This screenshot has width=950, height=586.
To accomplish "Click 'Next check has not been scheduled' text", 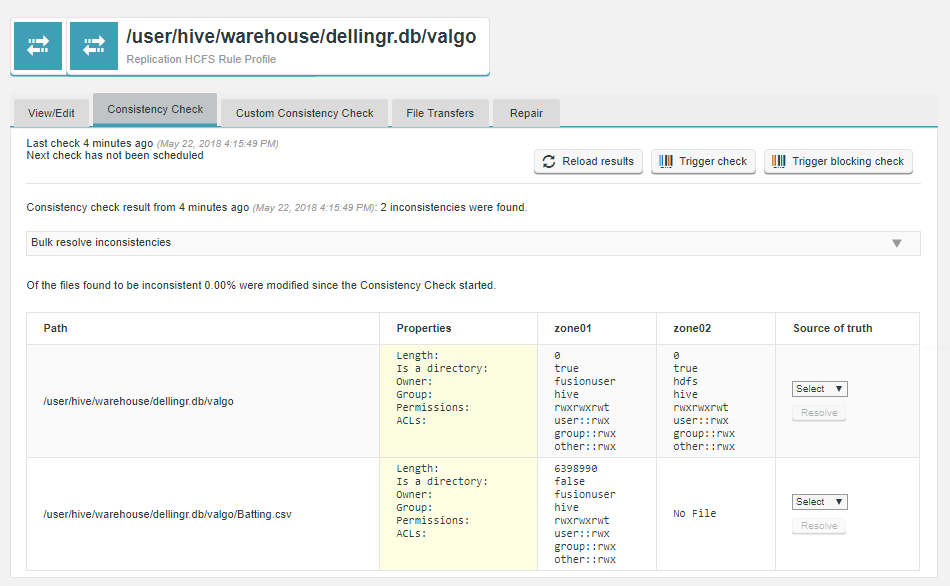I will pyautogui.click(x=115, y=156).
